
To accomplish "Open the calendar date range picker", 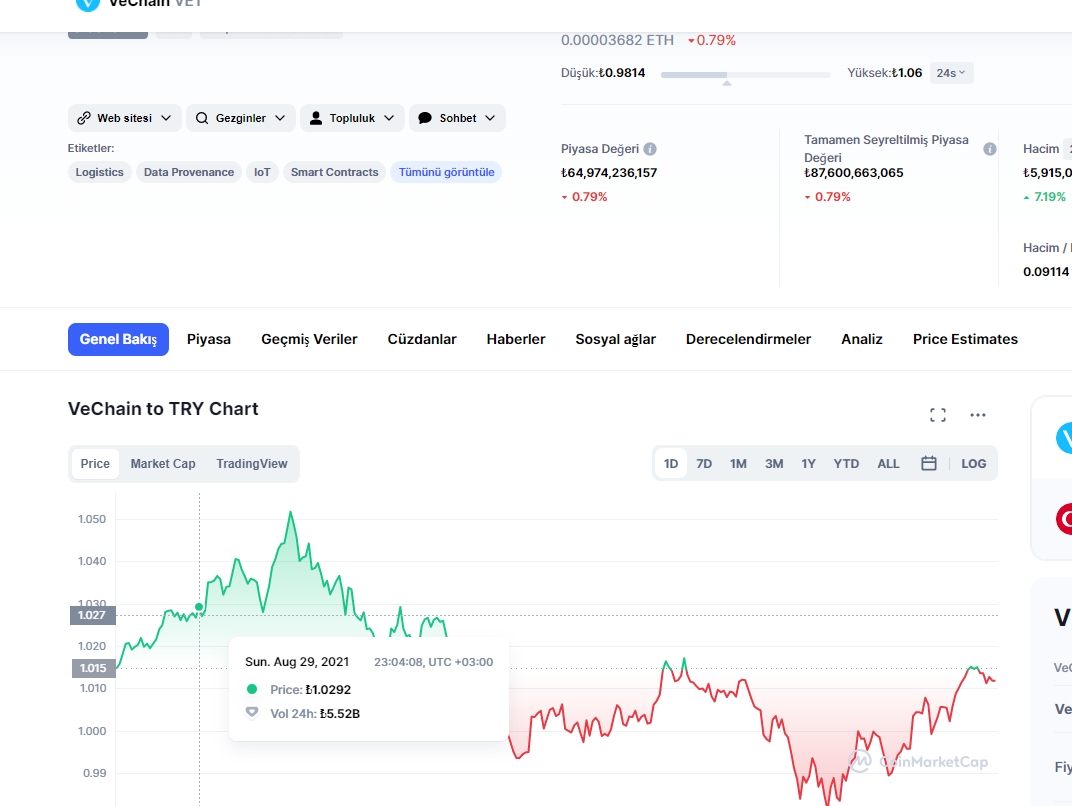I will coord(928,464).
